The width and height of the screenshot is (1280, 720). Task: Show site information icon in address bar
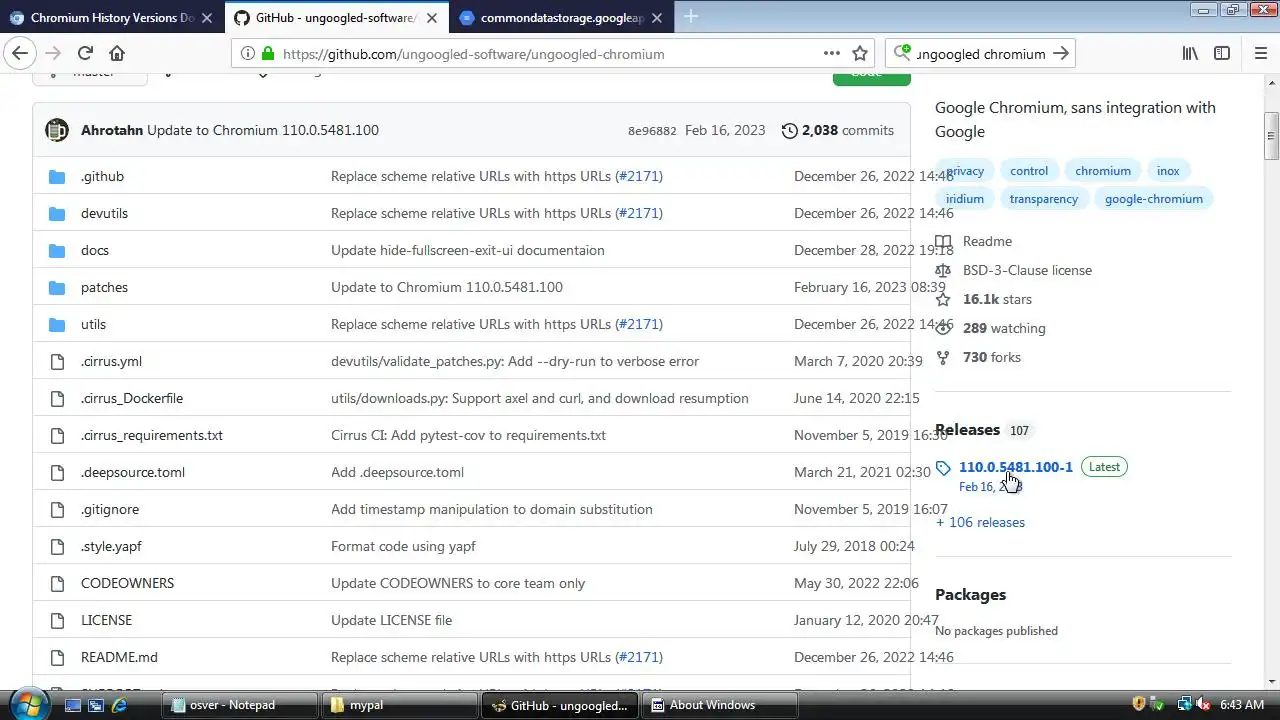pos(247,54)
